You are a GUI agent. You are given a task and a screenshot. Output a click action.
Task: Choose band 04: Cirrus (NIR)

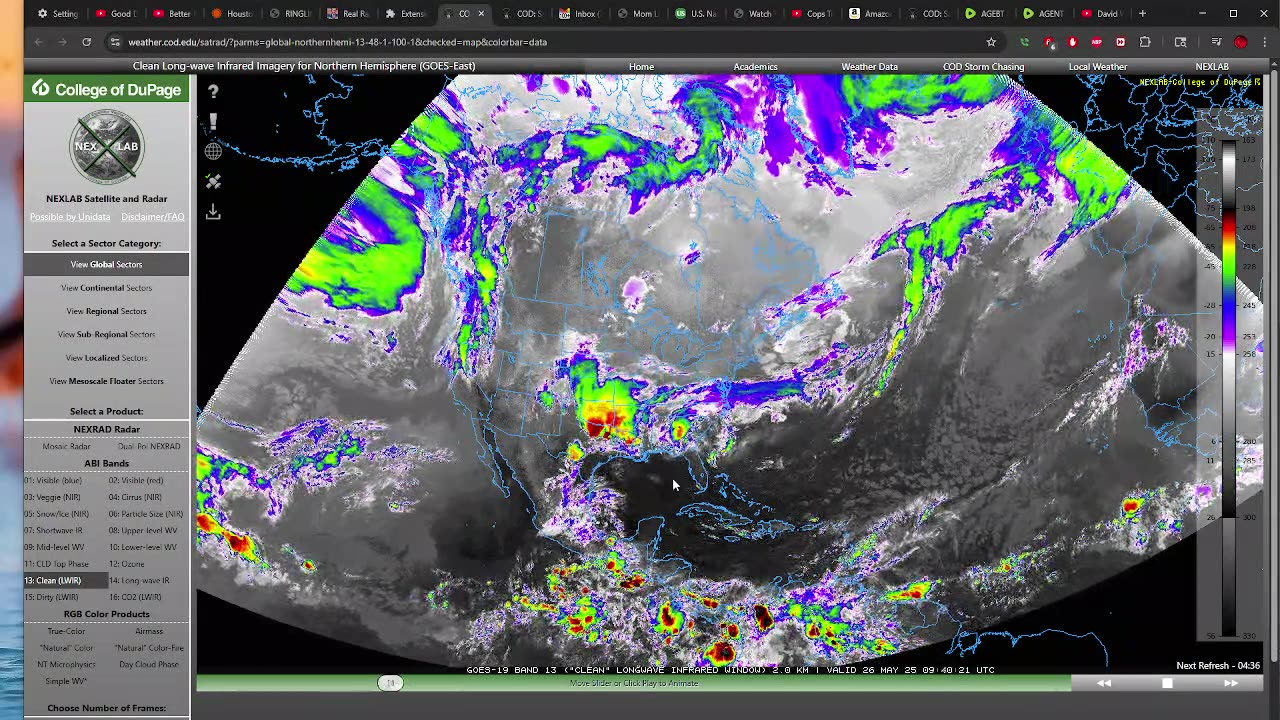tap(135, 497)
